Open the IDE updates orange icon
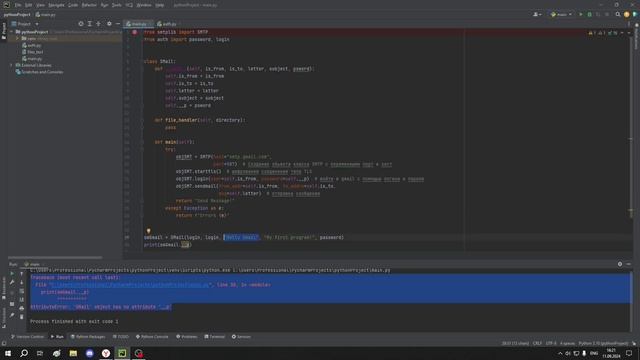 [627, 15]
